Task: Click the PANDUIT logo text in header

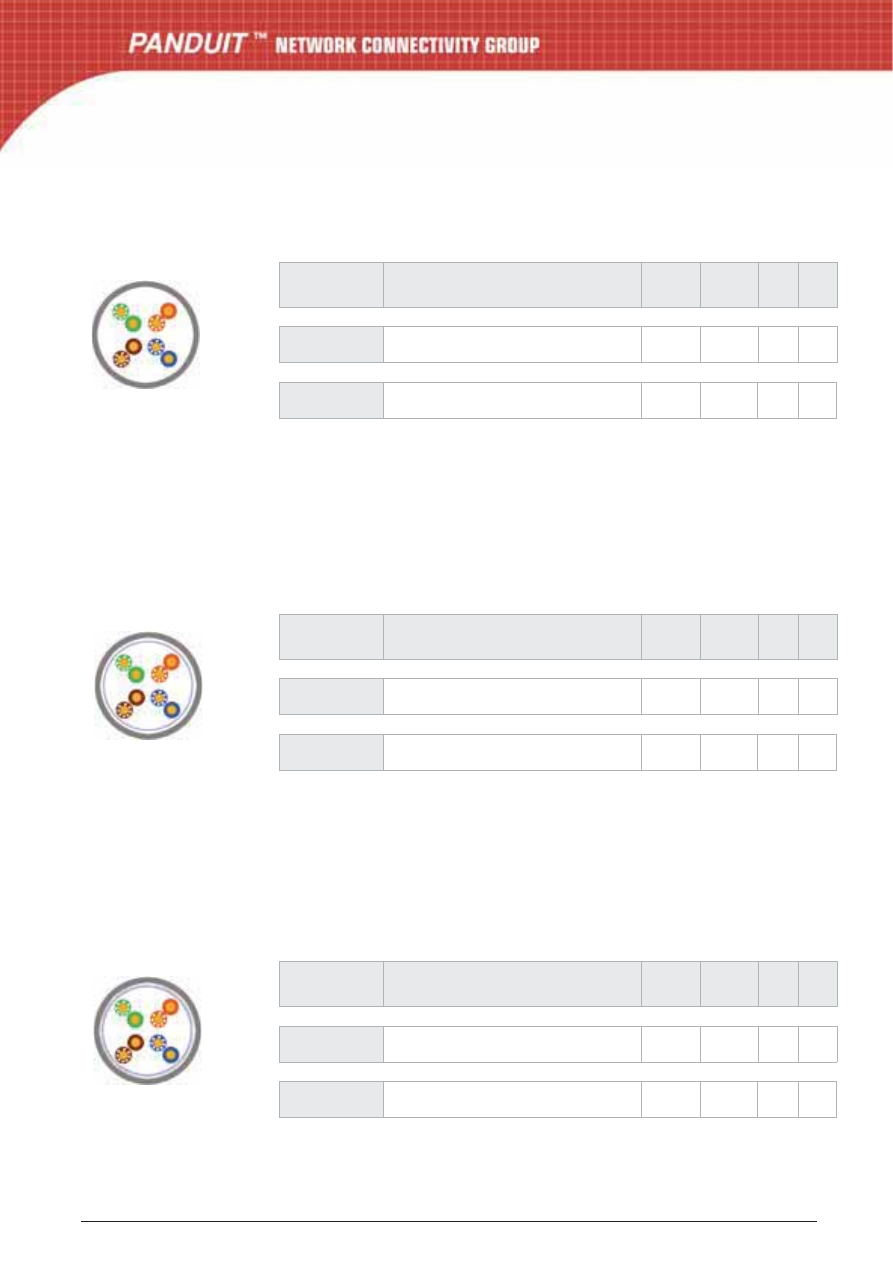Action: coord(188,45)
